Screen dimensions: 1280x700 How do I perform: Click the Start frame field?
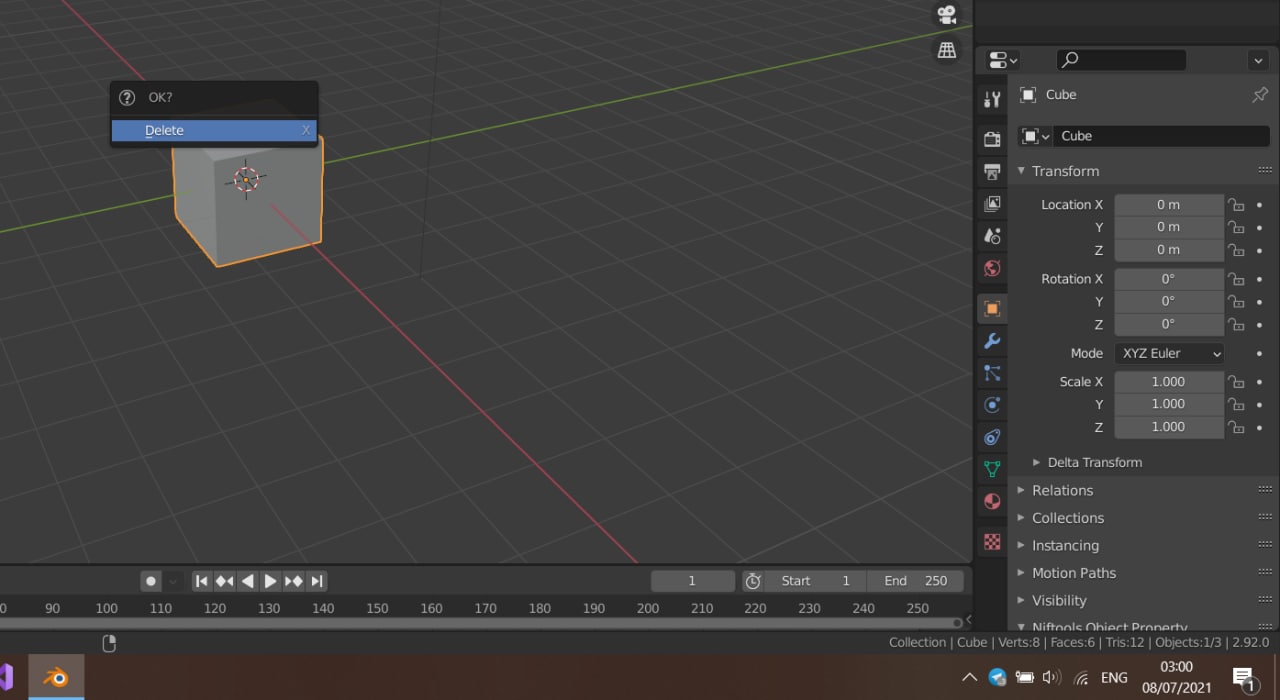(x=815, y=581)
